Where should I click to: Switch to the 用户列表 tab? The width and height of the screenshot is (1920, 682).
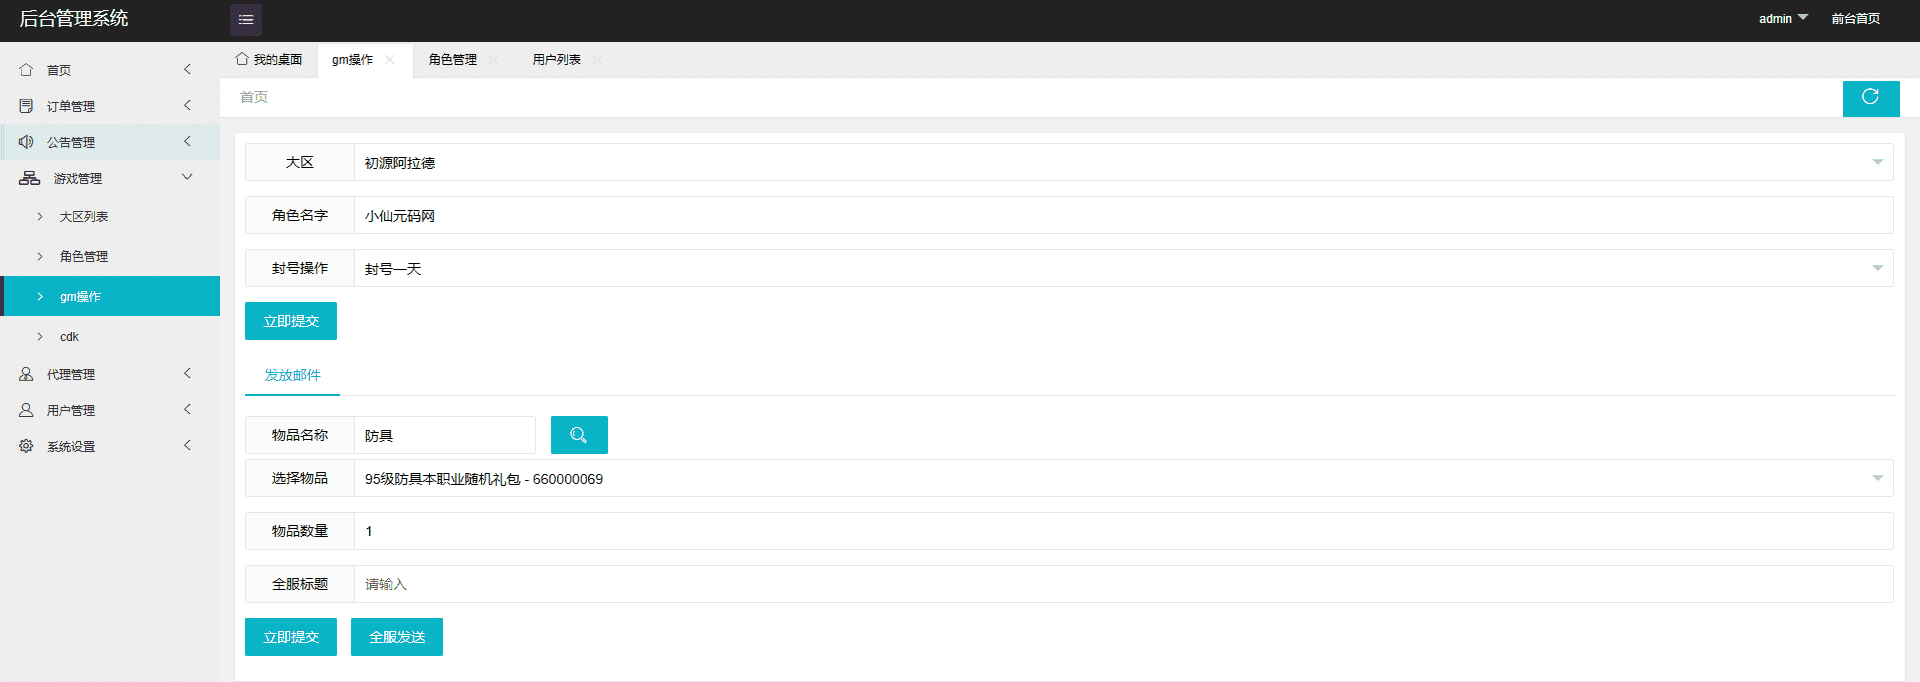point(557,60)
